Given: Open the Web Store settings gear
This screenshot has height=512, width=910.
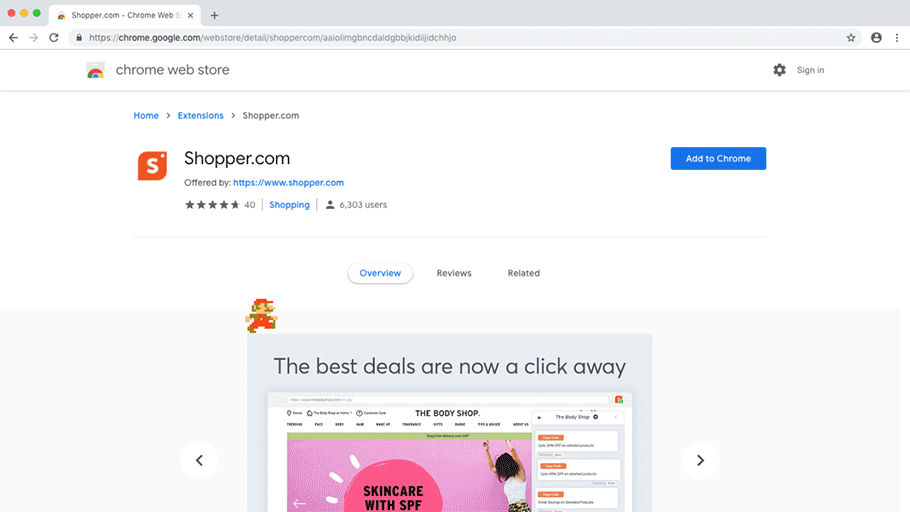Looking at the screenshot, I should 779,70.
